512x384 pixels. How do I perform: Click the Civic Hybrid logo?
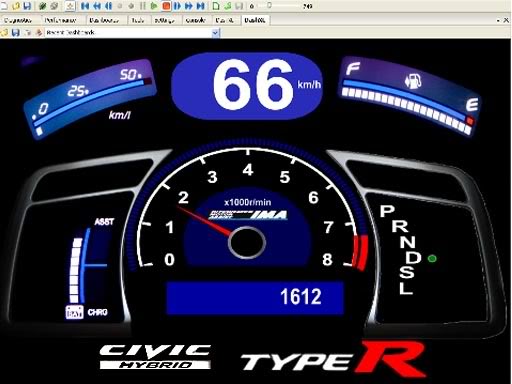(155, 357)
